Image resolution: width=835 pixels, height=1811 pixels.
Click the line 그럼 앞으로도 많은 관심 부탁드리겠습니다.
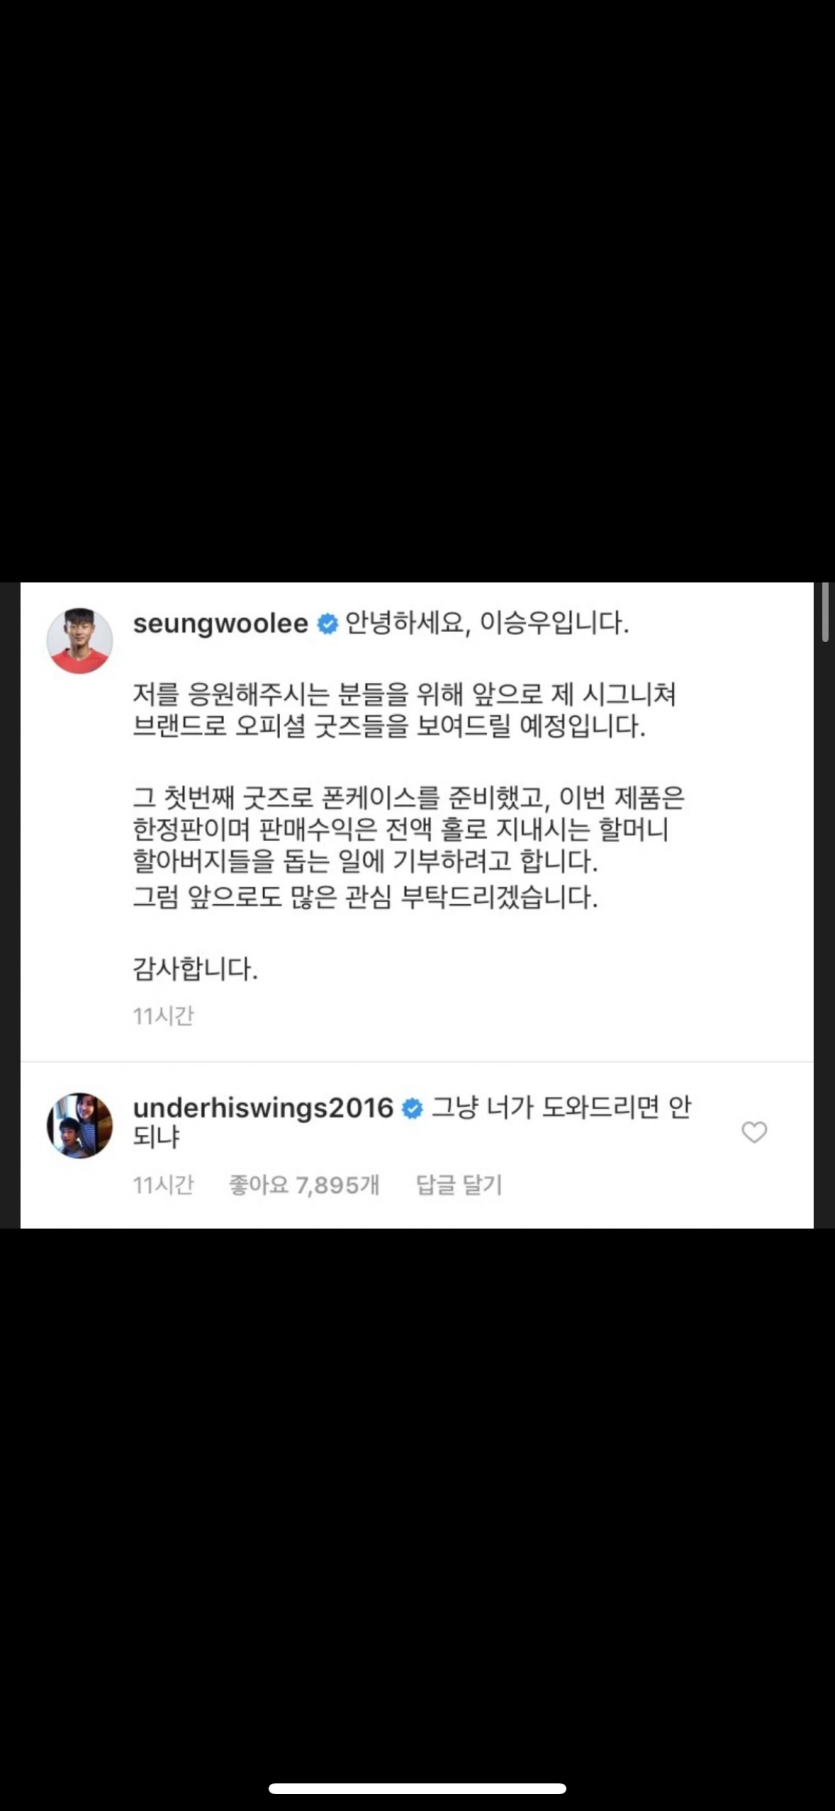coord(365,896)
